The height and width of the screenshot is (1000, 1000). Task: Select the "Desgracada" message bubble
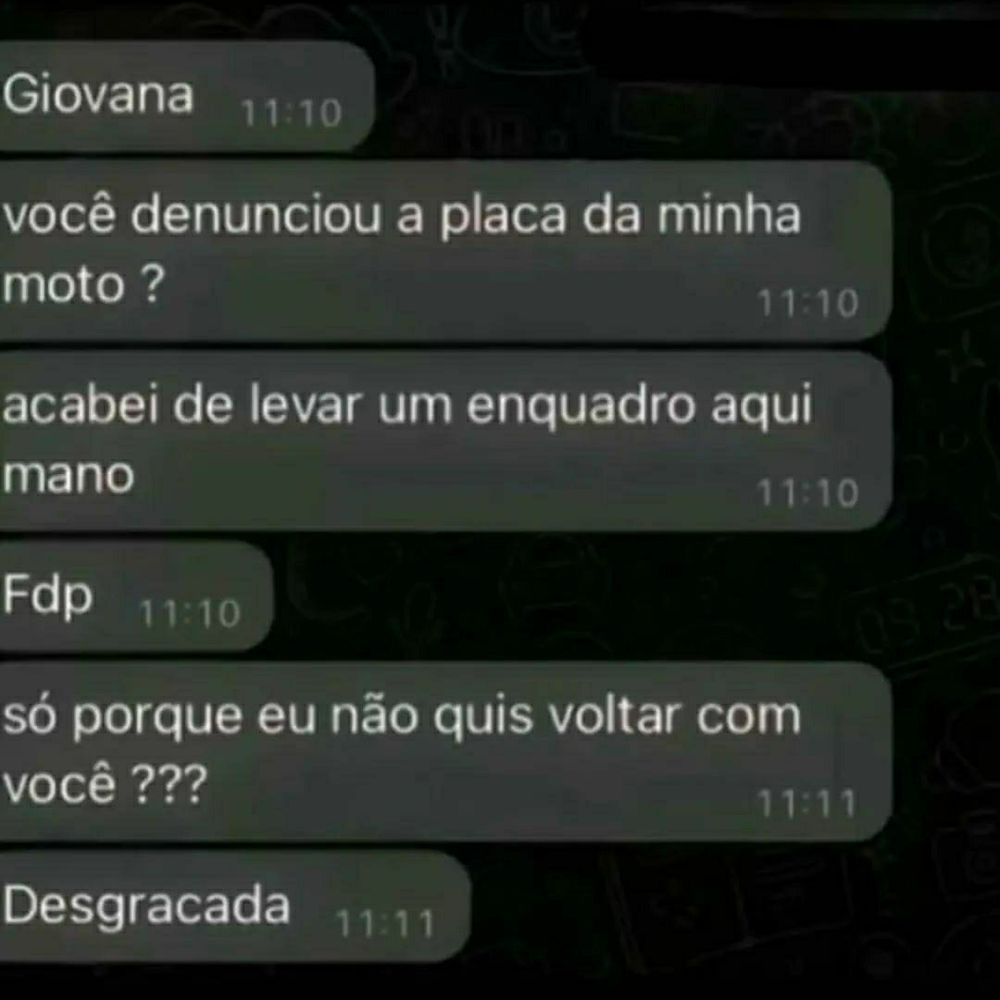click(235, 906)
